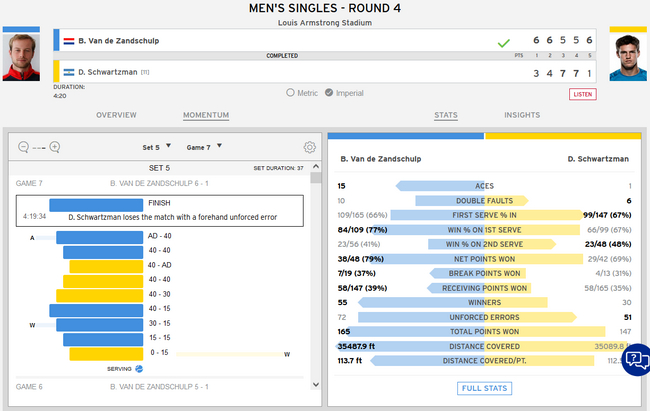Click the Listen button
This screenshot has height=411, width=650.
coord(582,94)
